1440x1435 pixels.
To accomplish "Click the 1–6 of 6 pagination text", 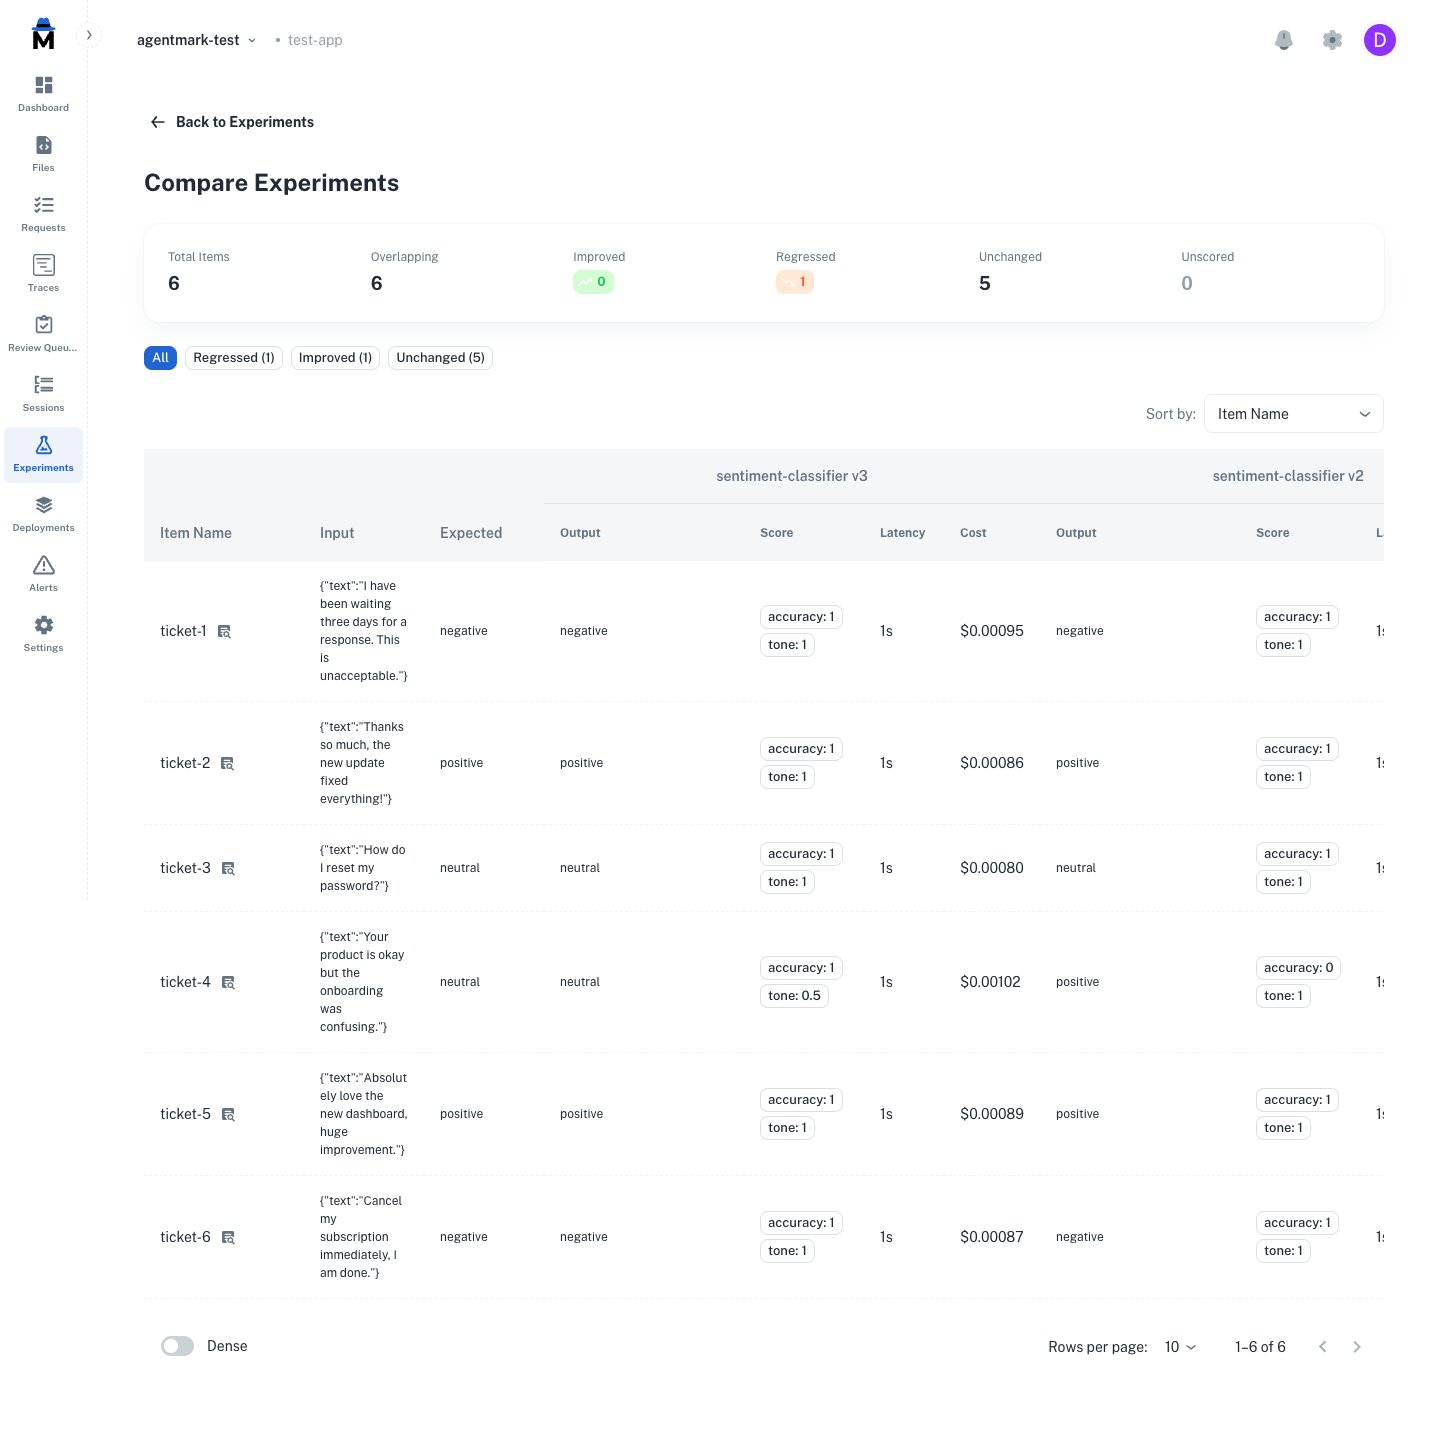I will point(1260,1347).
